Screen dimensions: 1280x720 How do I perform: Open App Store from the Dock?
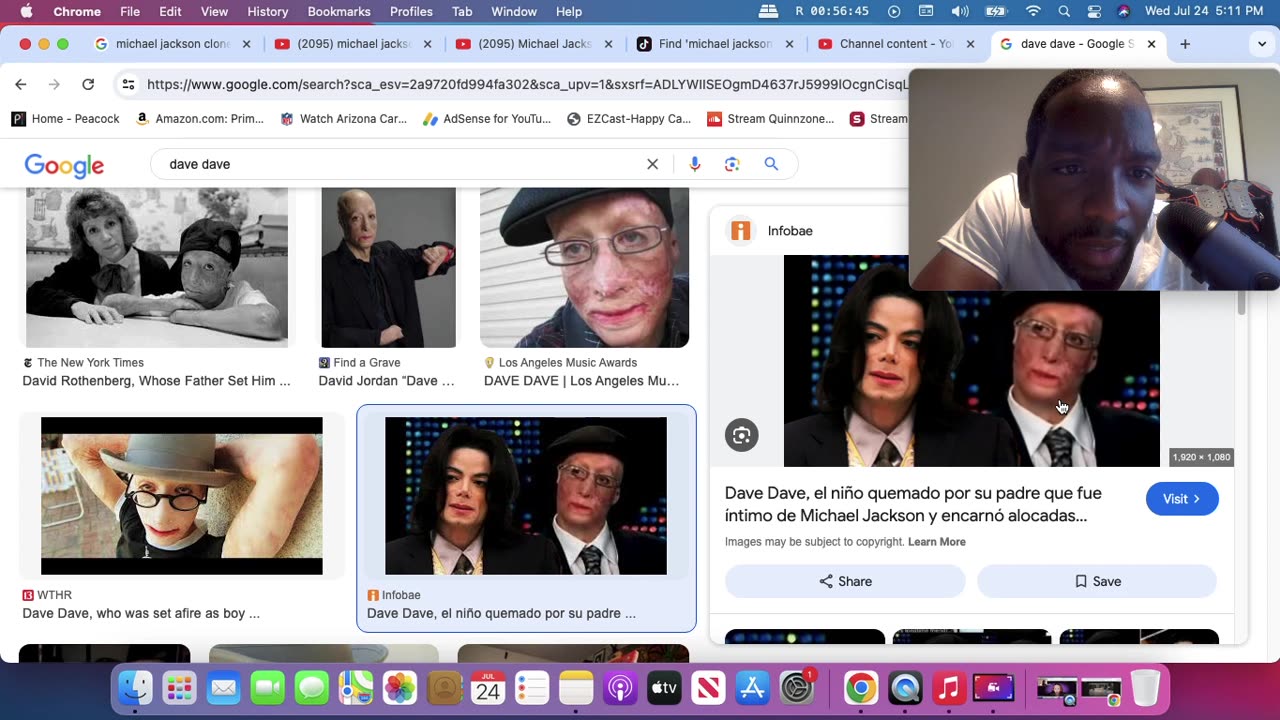[x=752, y=688]
